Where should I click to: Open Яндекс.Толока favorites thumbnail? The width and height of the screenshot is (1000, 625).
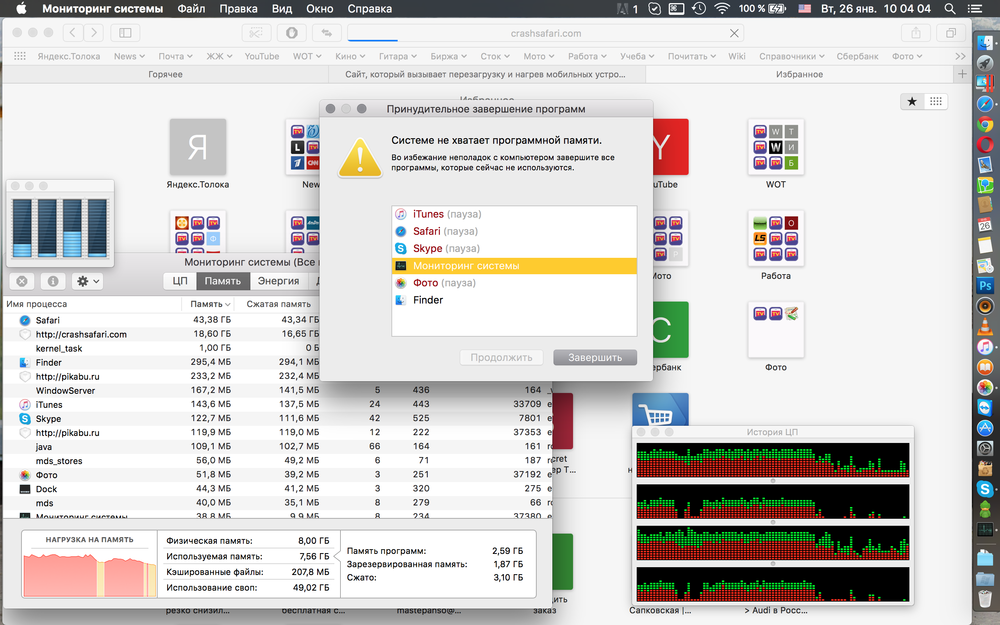pyautogui.click(x=198, y=147)
